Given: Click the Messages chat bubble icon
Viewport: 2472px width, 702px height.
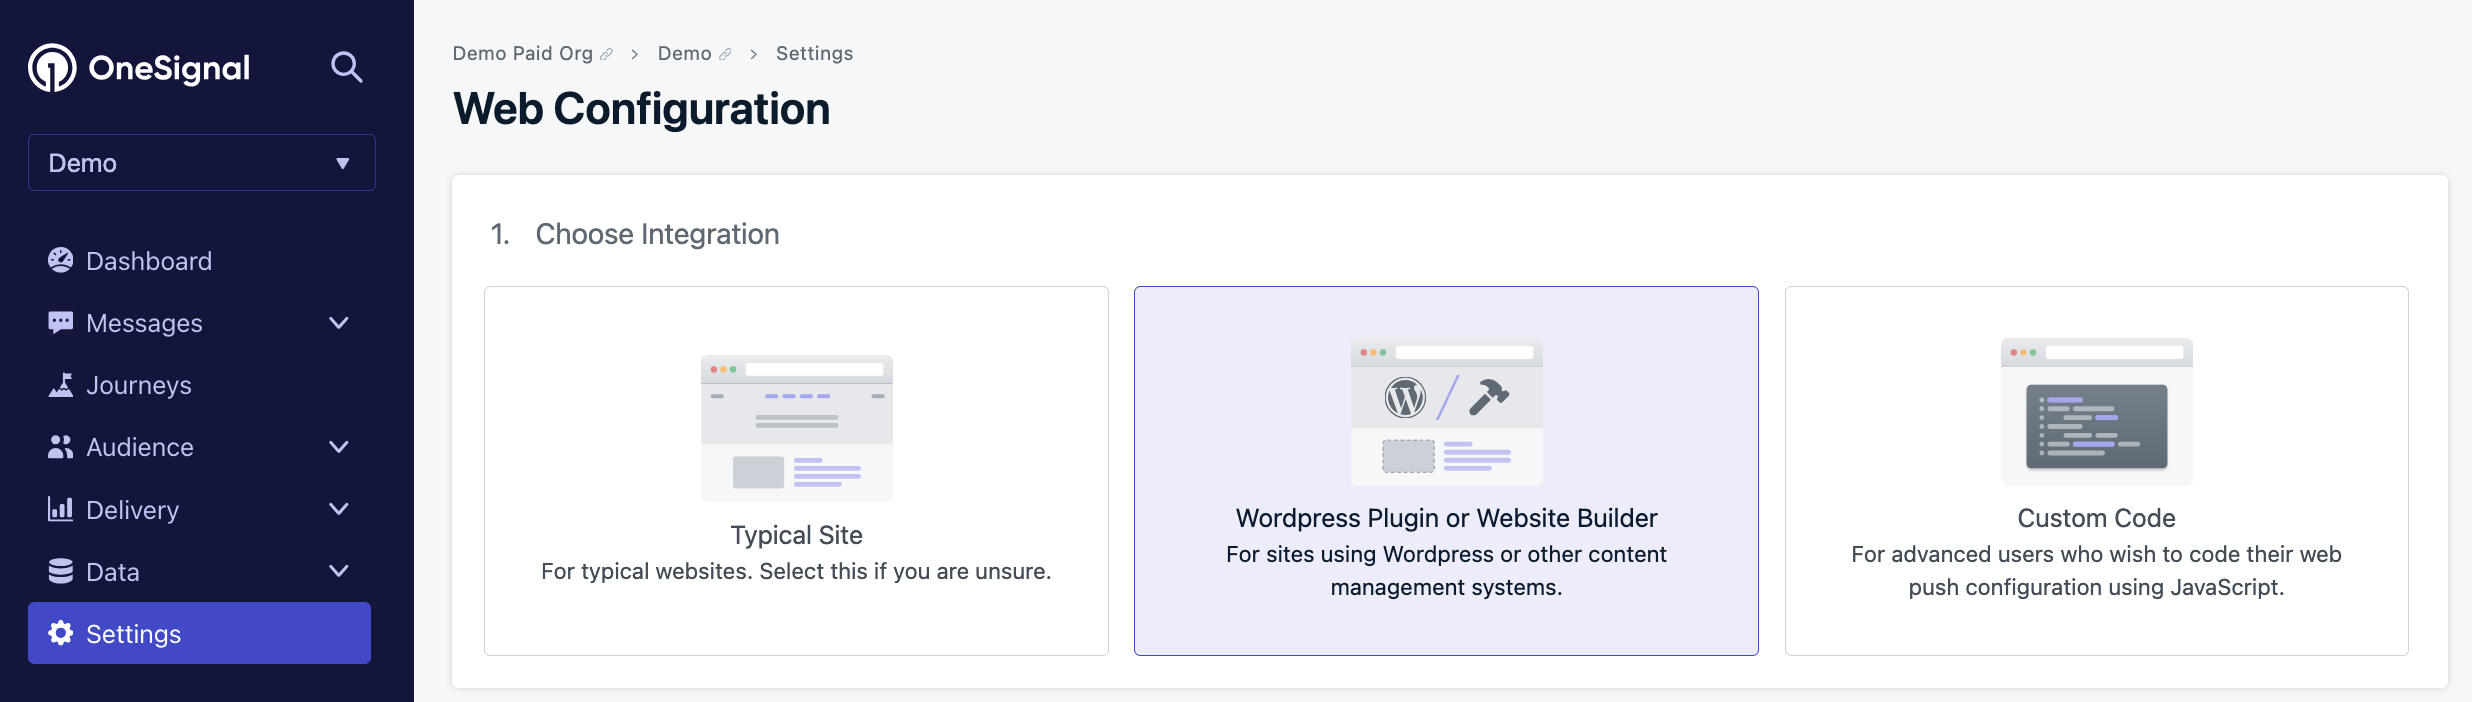Looking at the screenshot, I should pyautogui.click(x=61, y=322).
